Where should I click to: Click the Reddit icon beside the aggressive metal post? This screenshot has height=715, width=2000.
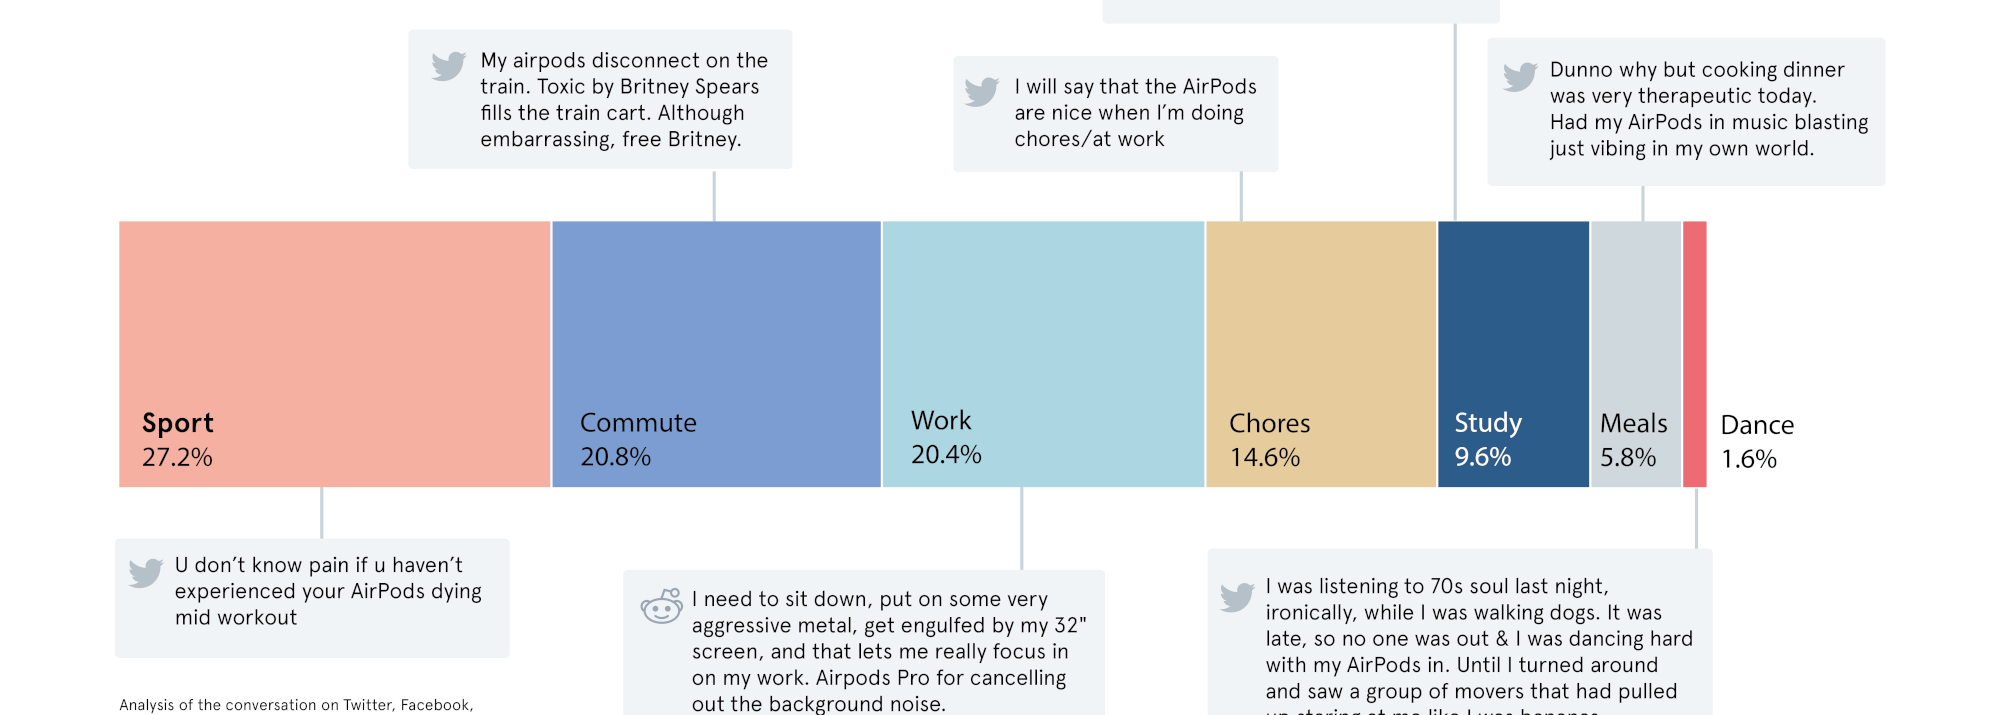click(661, 606)
